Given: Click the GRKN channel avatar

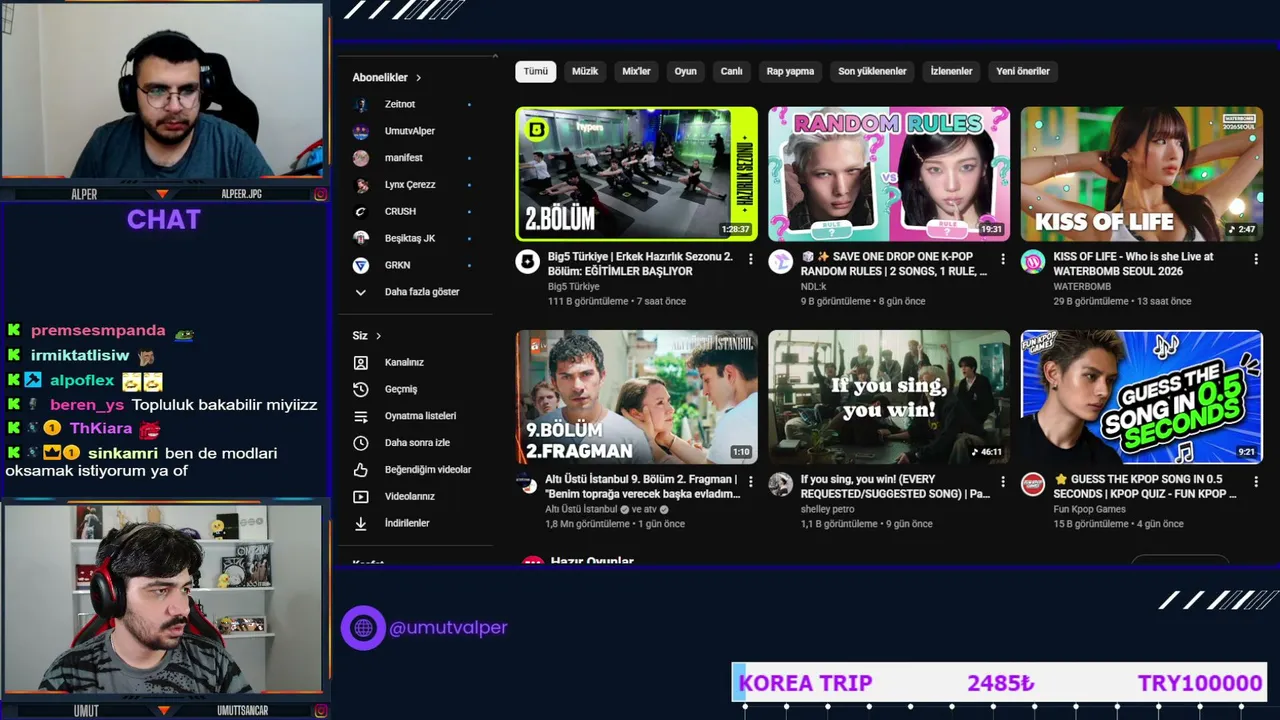Looking at the screenshot, I should coord(361,265).
